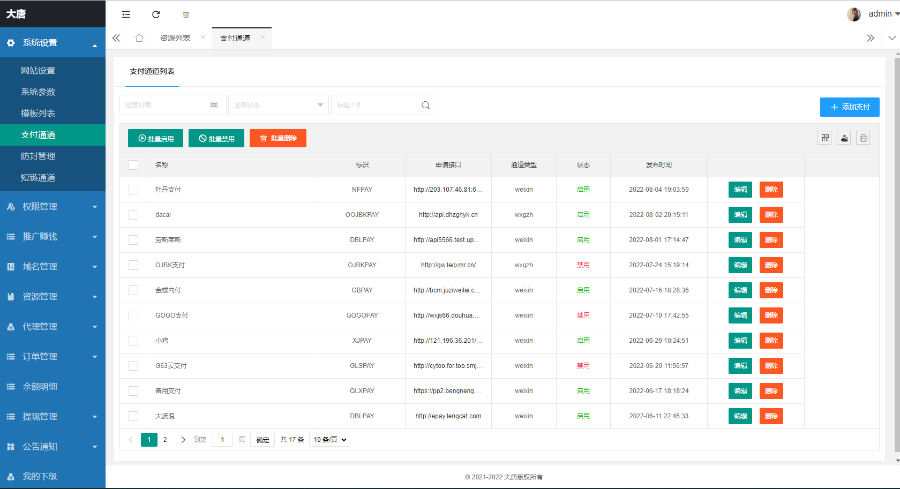Open the tab options chevron at far right
This screenshot has height=489, width=900.
pos(891,38)
